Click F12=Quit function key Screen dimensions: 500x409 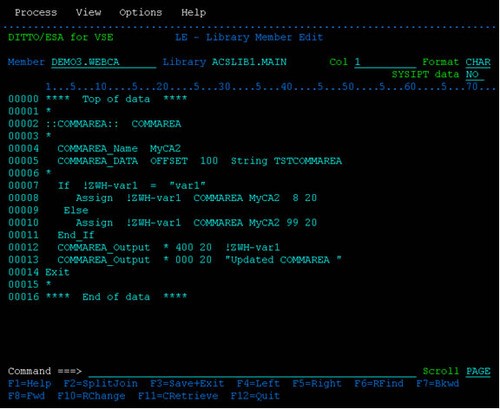coord(255,396)
